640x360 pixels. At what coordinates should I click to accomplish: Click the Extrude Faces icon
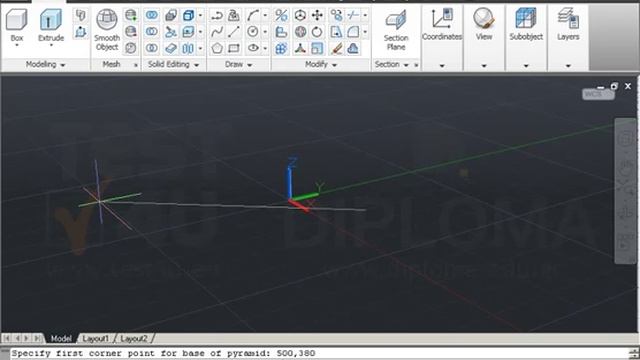coord(188,32)
